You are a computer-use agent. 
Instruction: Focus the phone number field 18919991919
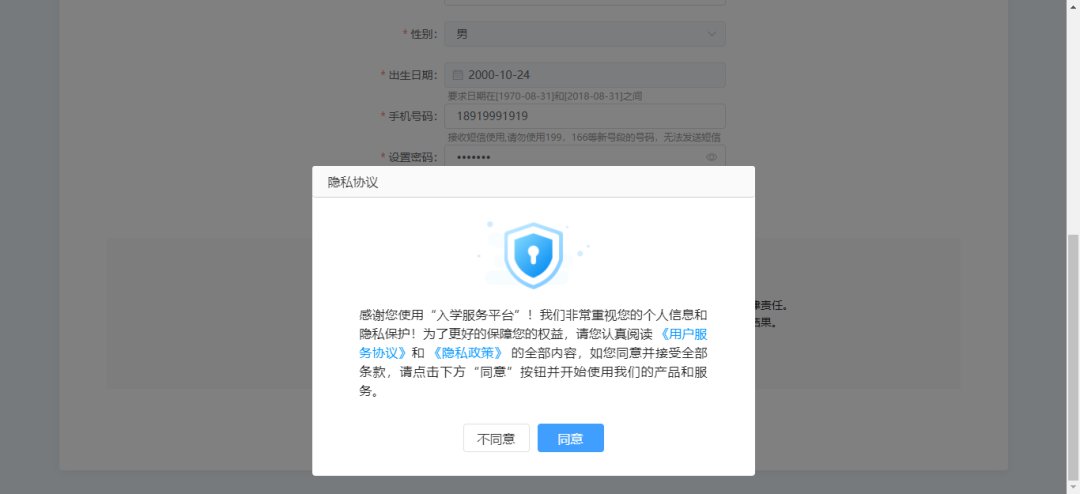pyautogui.click(x=585, y=116)
